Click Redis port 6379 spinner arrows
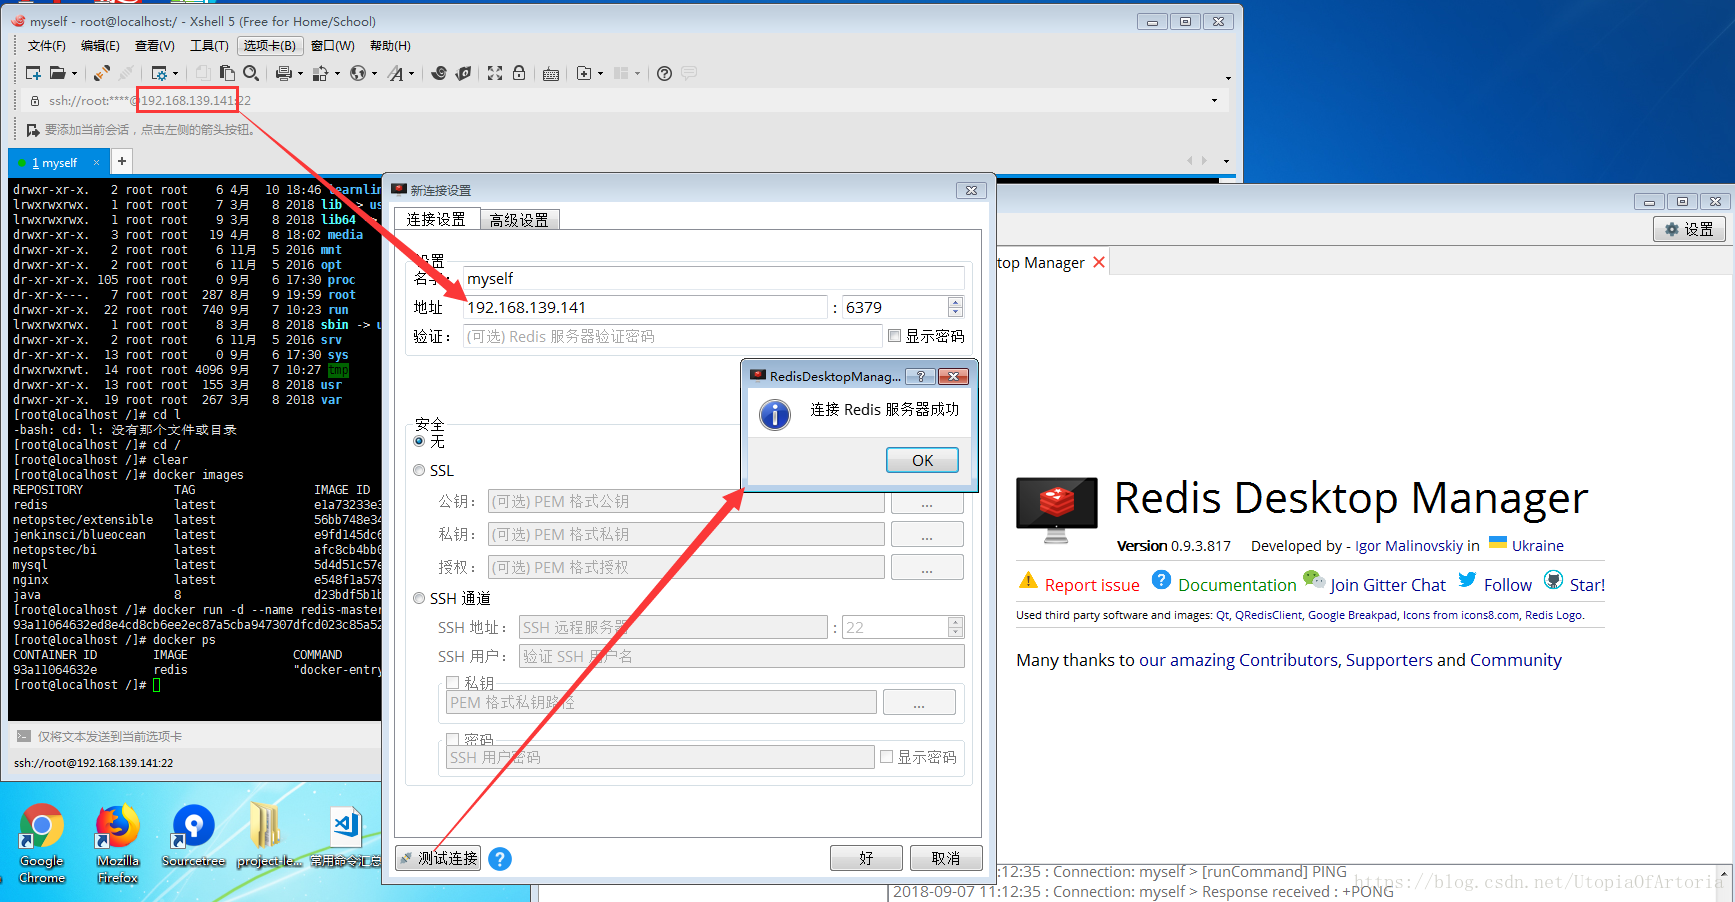The width and height of the screenshot is (1735, 902). point(955,307)
